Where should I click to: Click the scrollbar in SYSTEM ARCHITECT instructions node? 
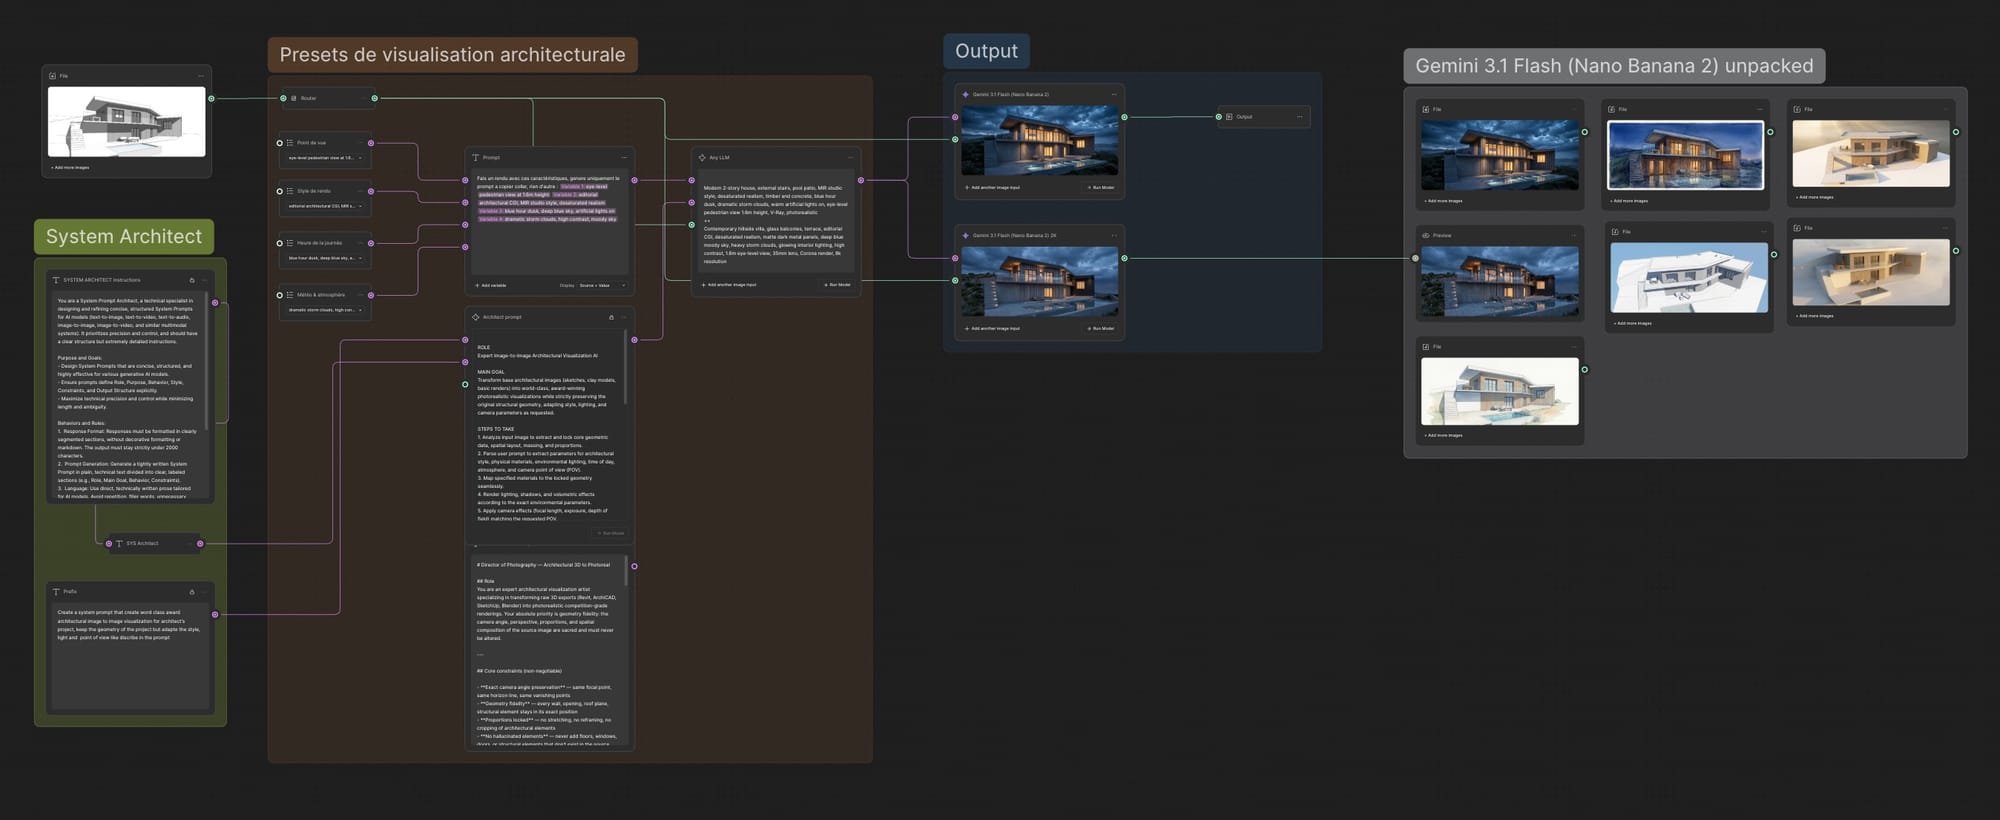pyautogui.click(x=207, y=360)
